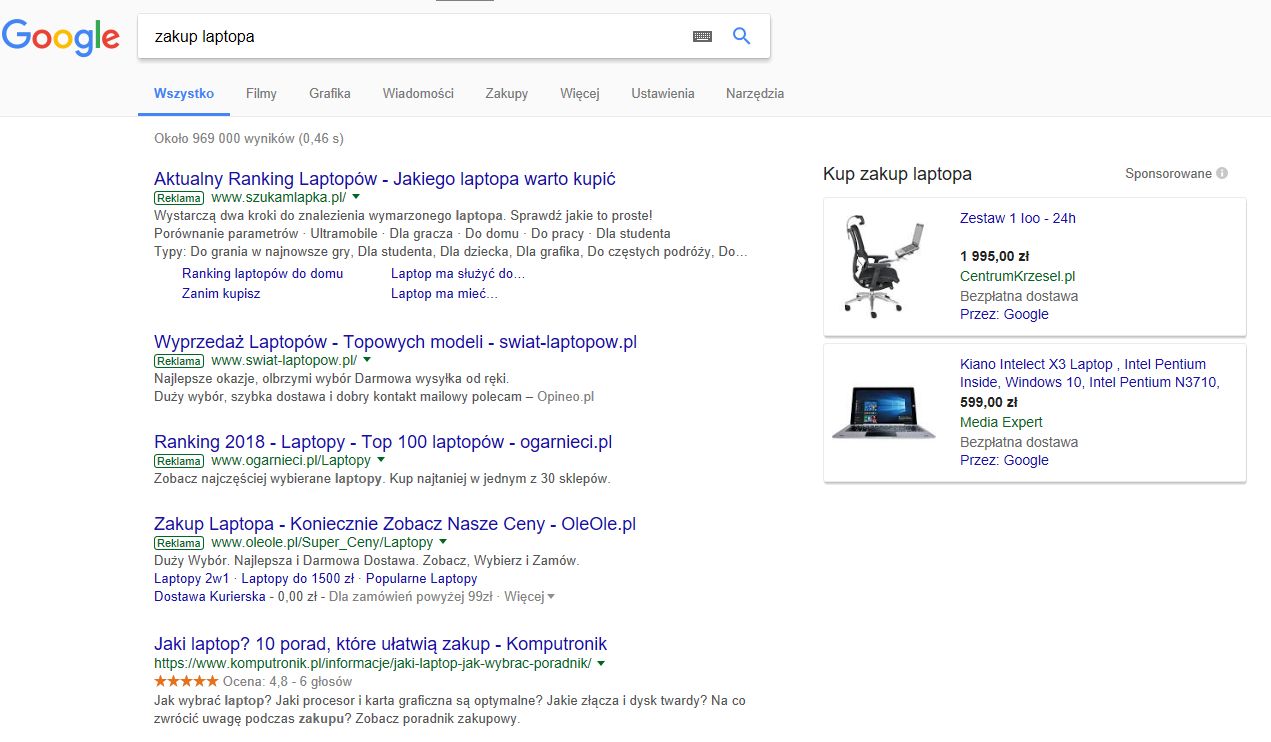
Task: Open Kiano Intelect X3 Laptop product link
Action: (x=1089, y=373)
